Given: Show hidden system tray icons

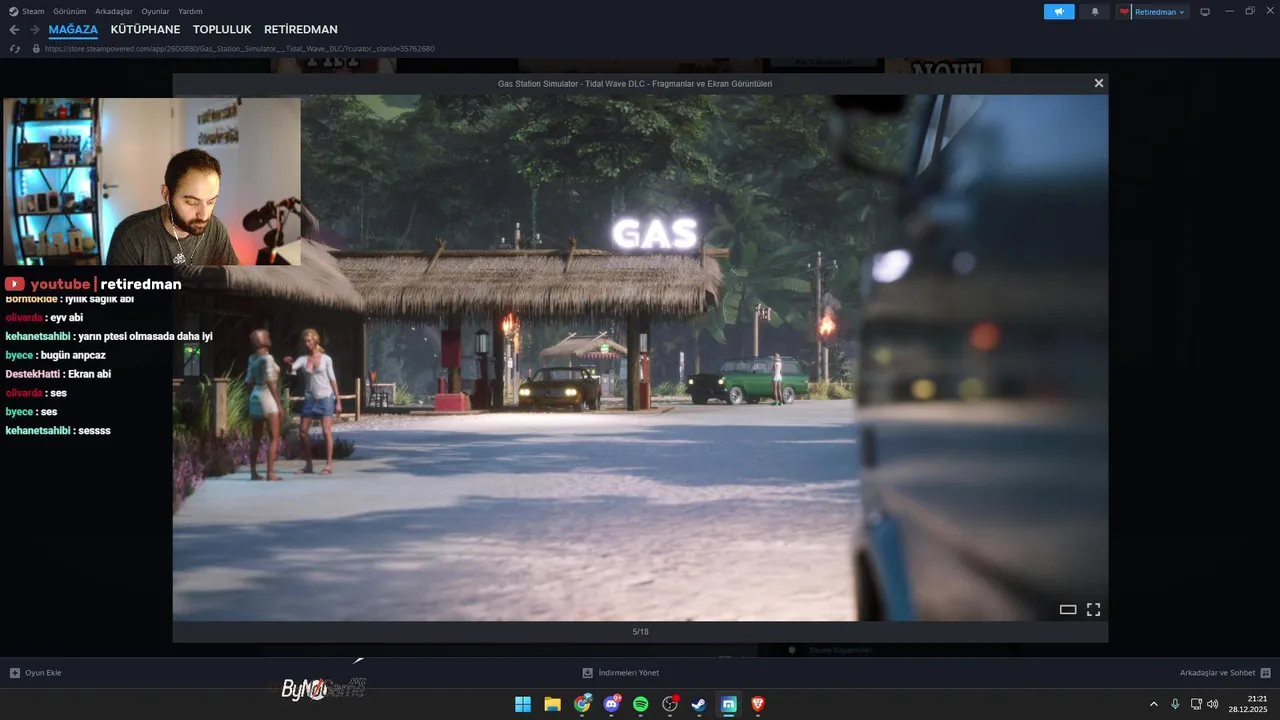Looking at the screenshot, I should (1154, 704).
